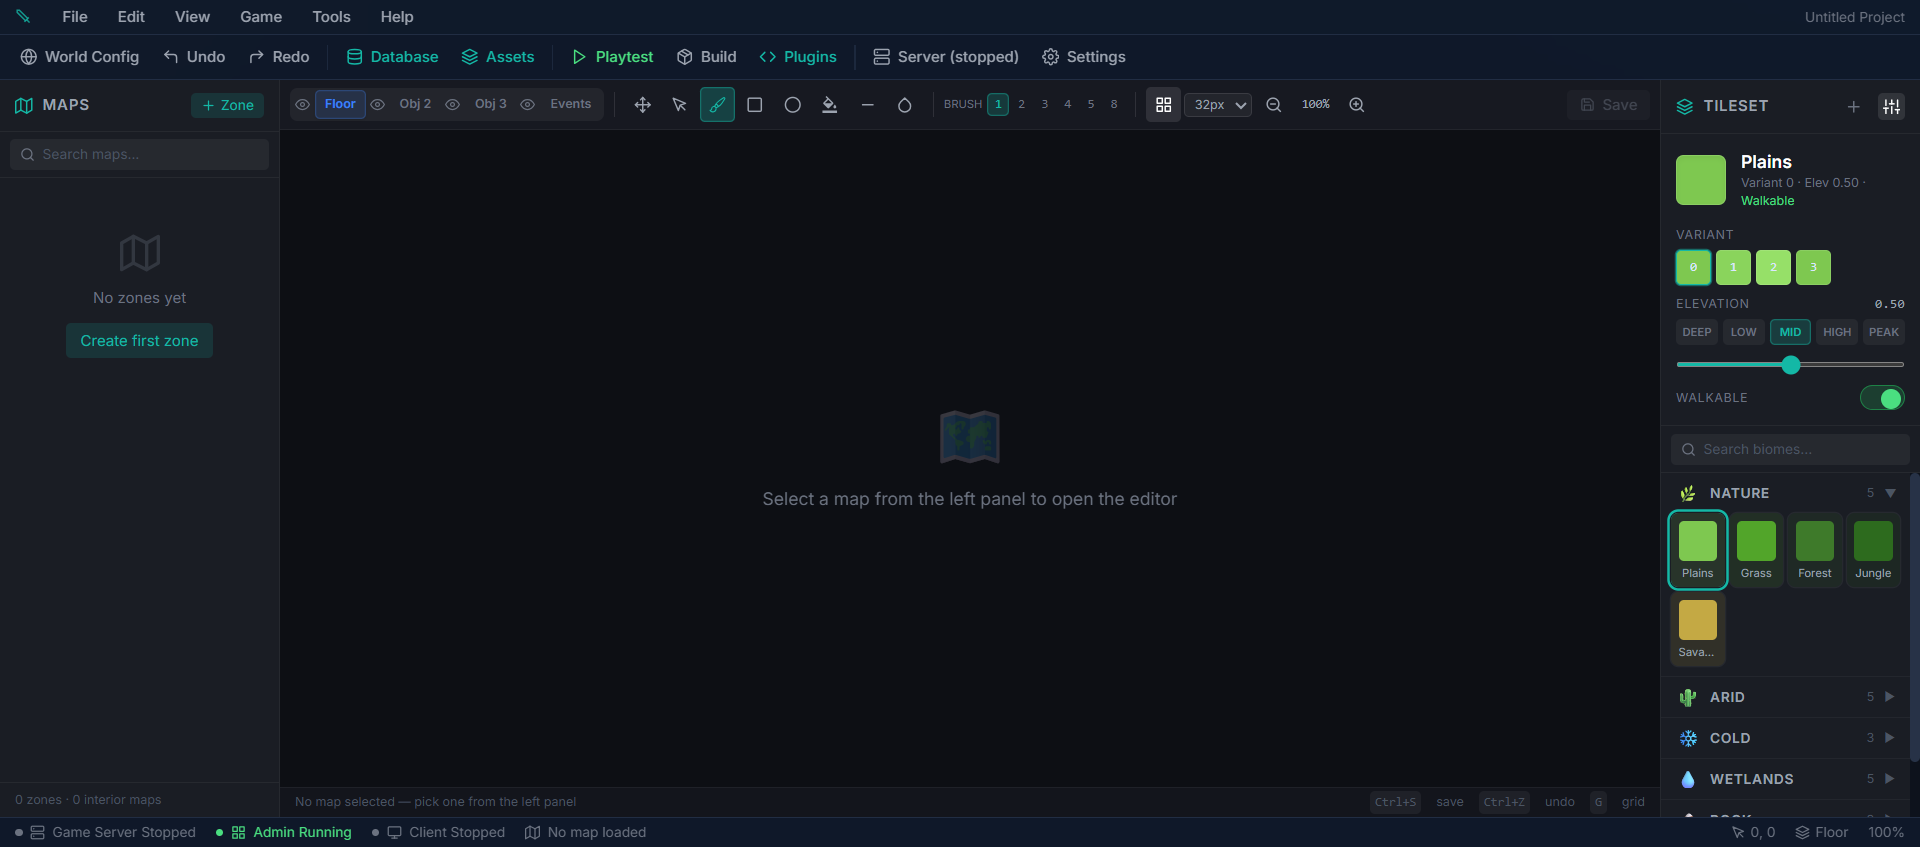The width and height of the screenshot is (1920, 847).
Task: Select the Savanna biome swatch
Action: (1698, 629)
